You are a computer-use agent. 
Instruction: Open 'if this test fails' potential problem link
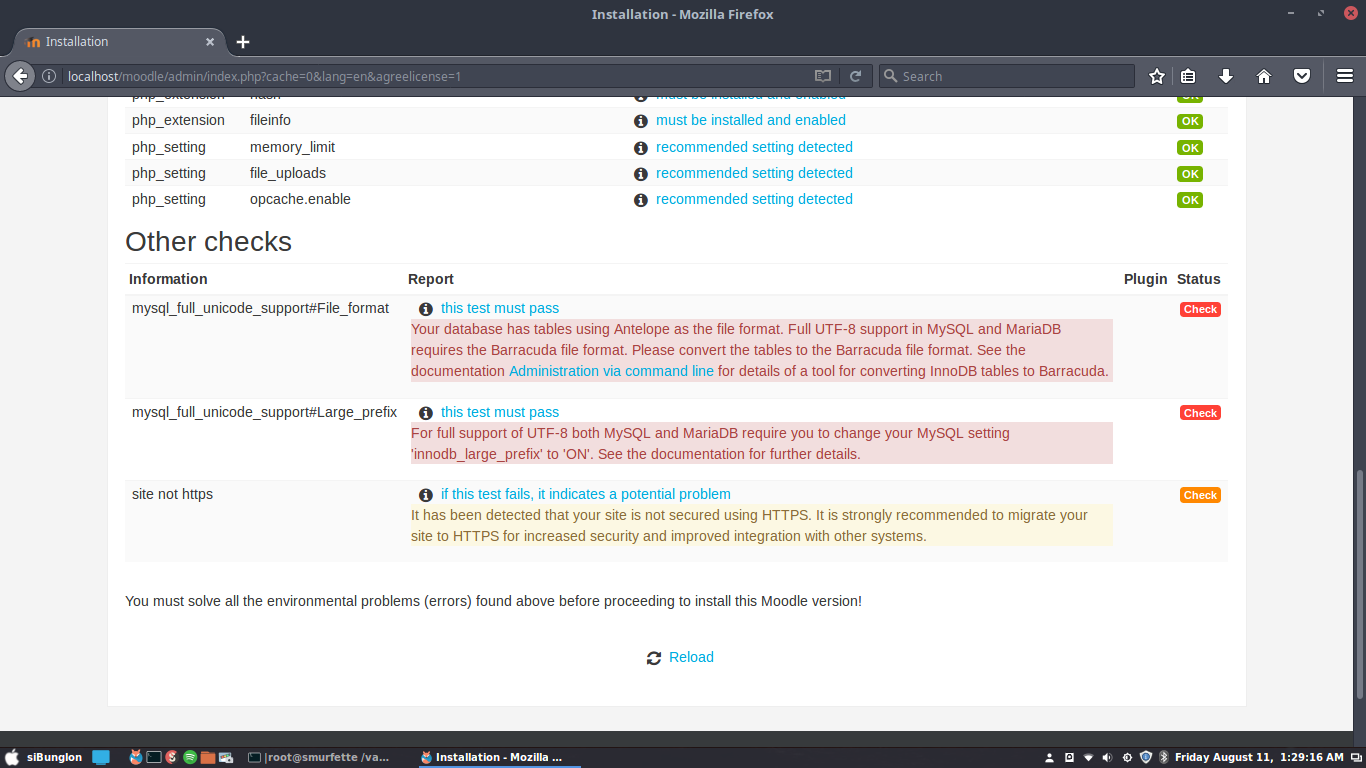click(x=586, y=494)
